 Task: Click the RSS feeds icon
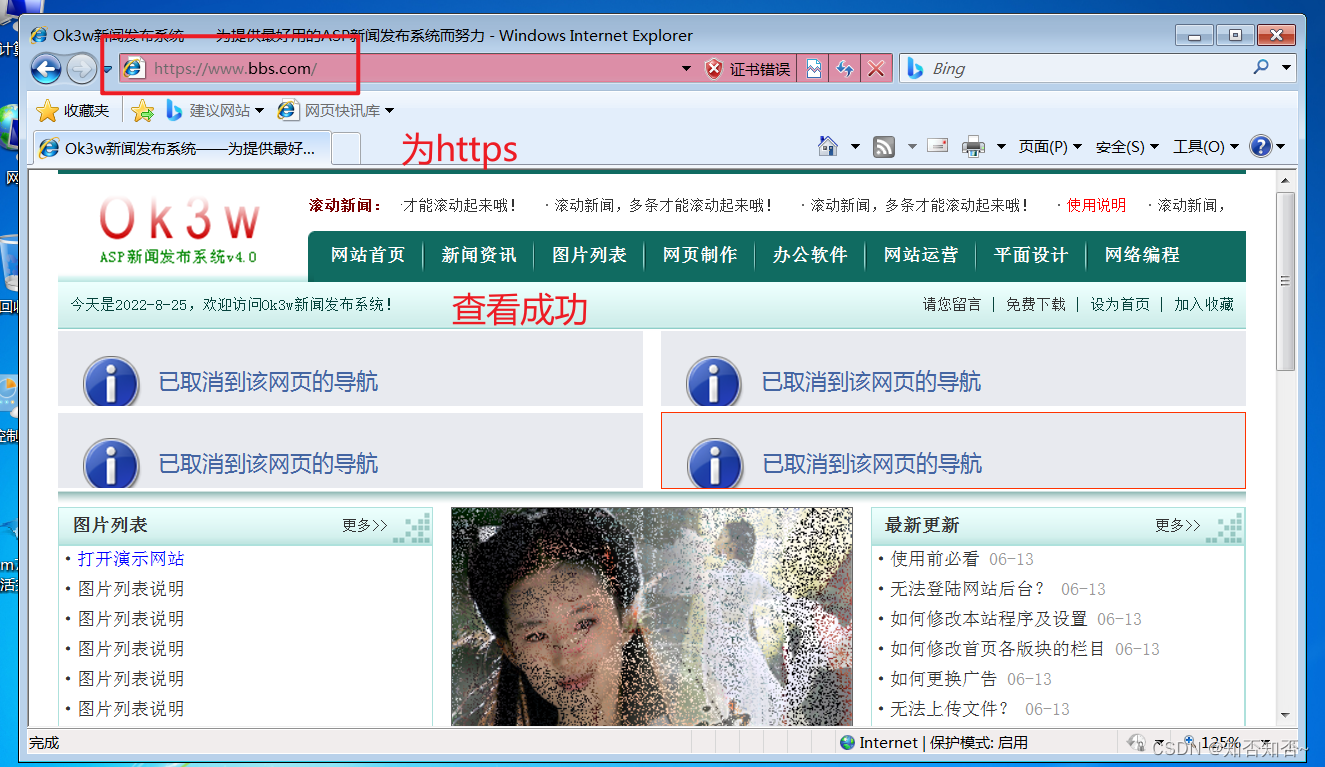pyautogui.click(x=884, y=145)
